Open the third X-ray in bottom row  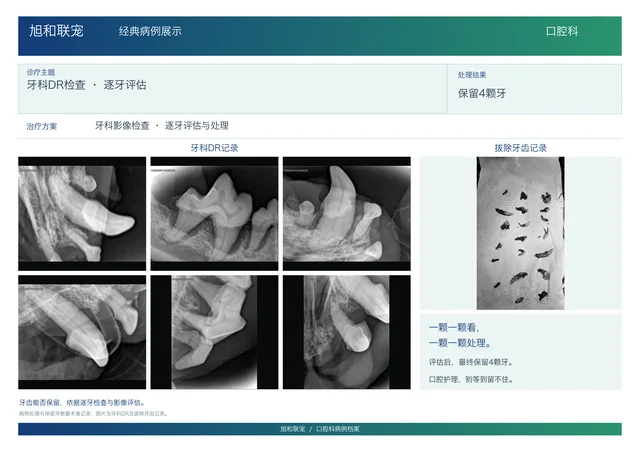347,332
